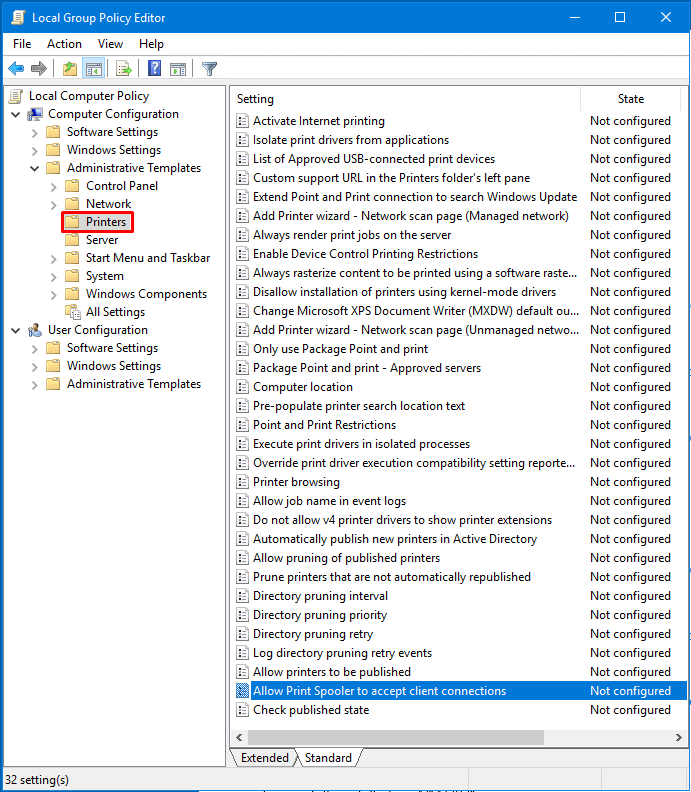The height and width of the screenshot is (792, 691).
Task: Select the Point and Print Restrictions setting
Action: click(x=324, y=425)
